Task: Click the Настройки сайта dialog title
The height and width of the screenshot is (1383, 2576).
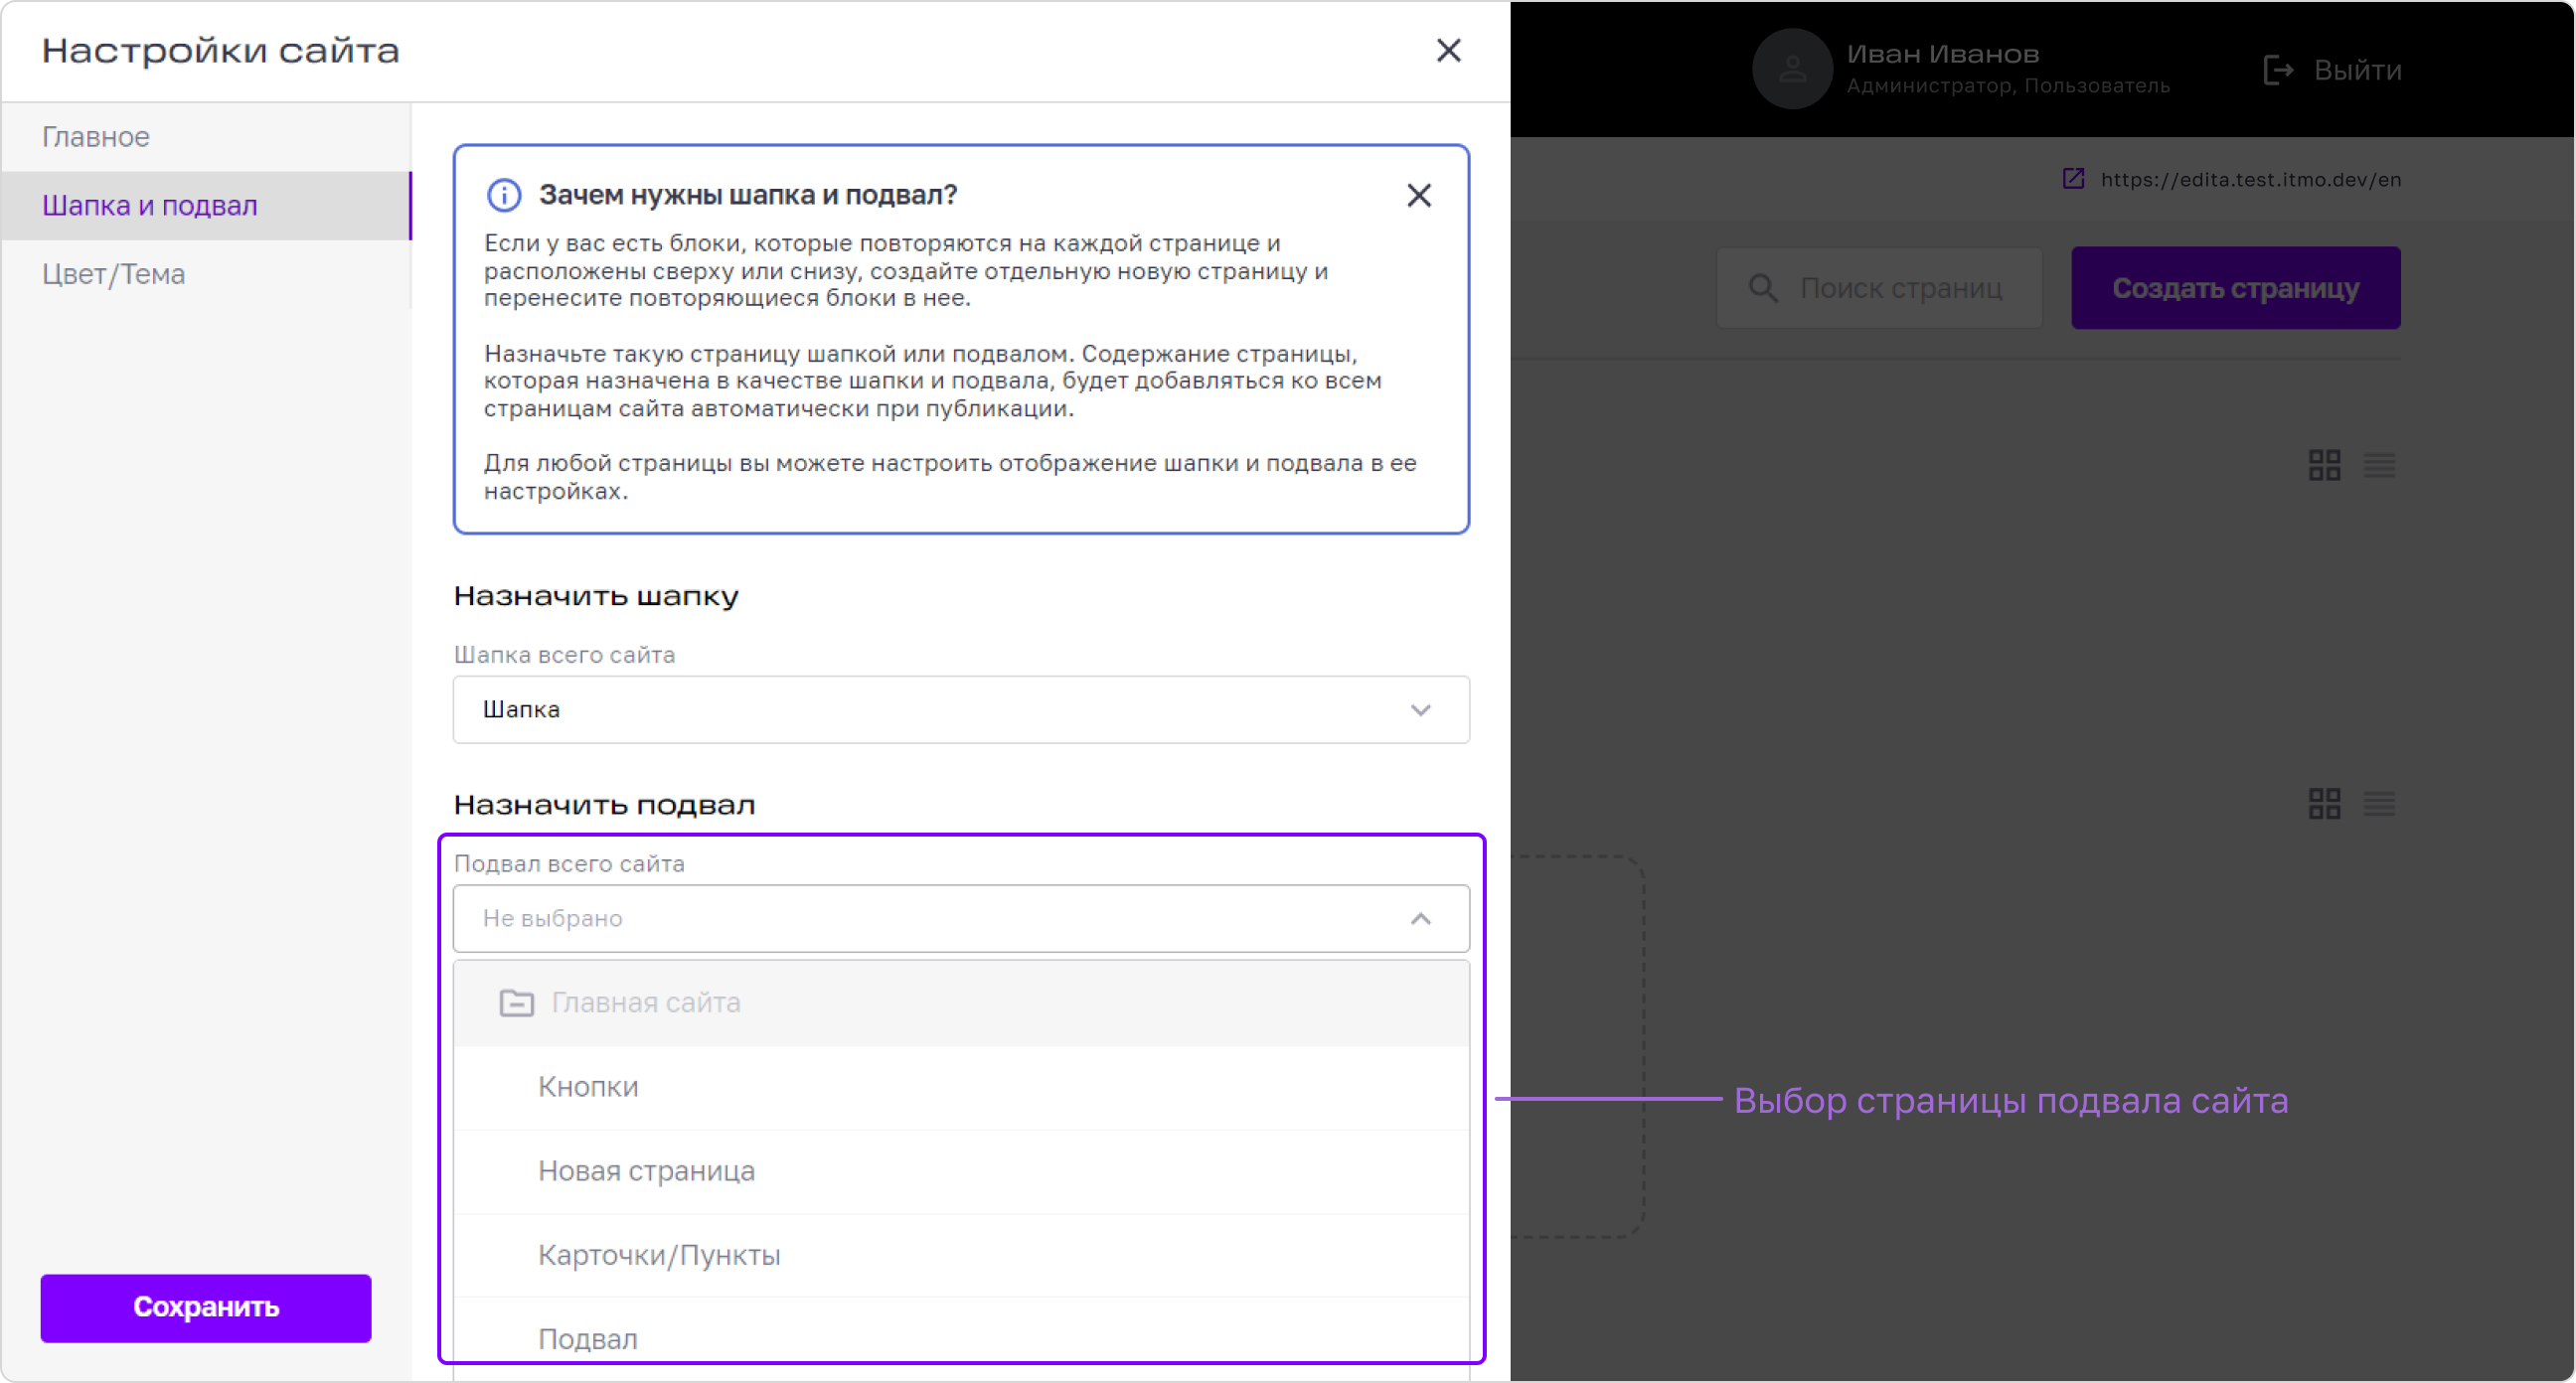Action: click(221, 51)
